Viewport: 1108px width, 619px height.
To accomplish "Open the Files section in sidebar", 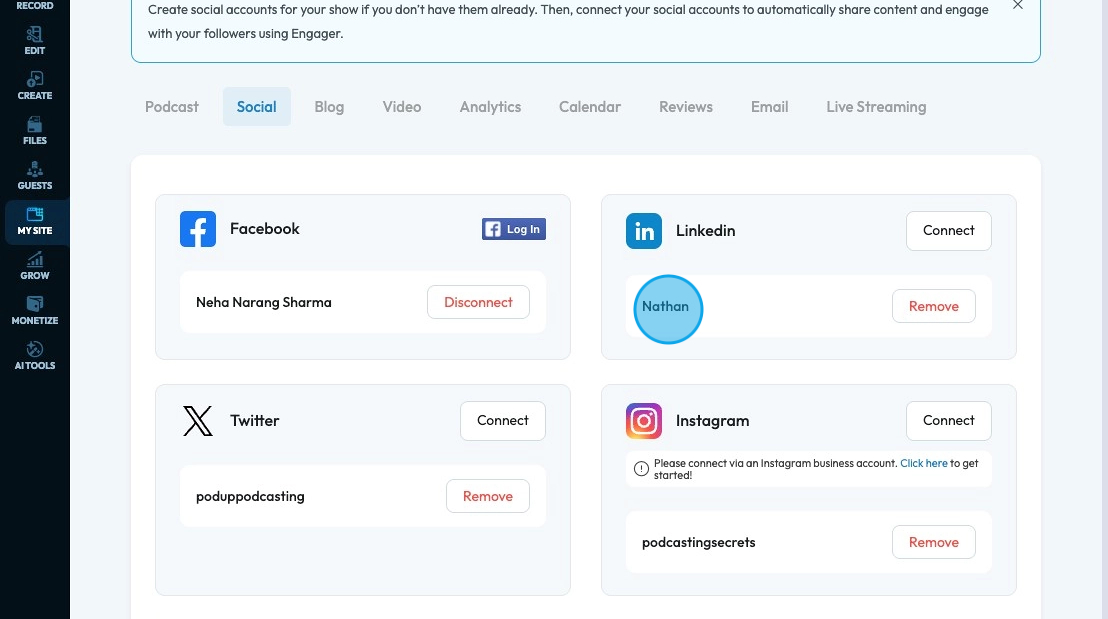I will [x=35, y=131].
